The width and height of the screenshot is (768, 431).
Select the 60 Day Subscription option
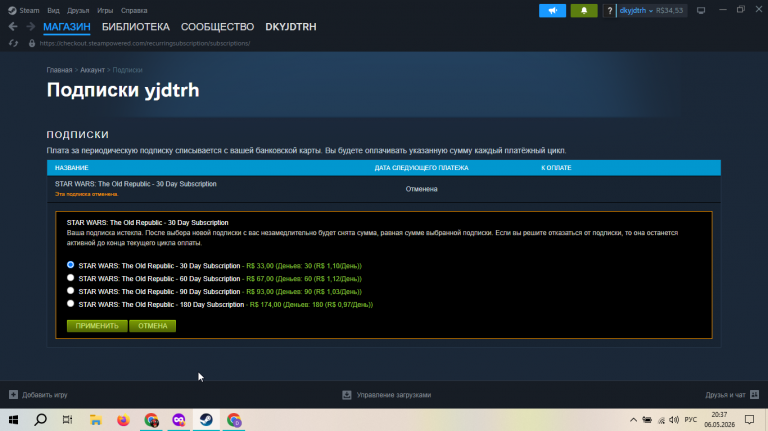coord(71,278)
